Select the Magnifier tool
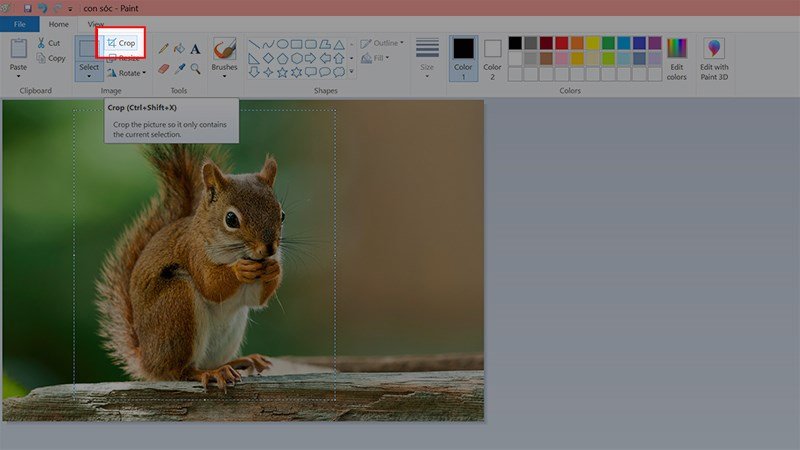This screenshot has width=800, height=450. pos(195,68)
